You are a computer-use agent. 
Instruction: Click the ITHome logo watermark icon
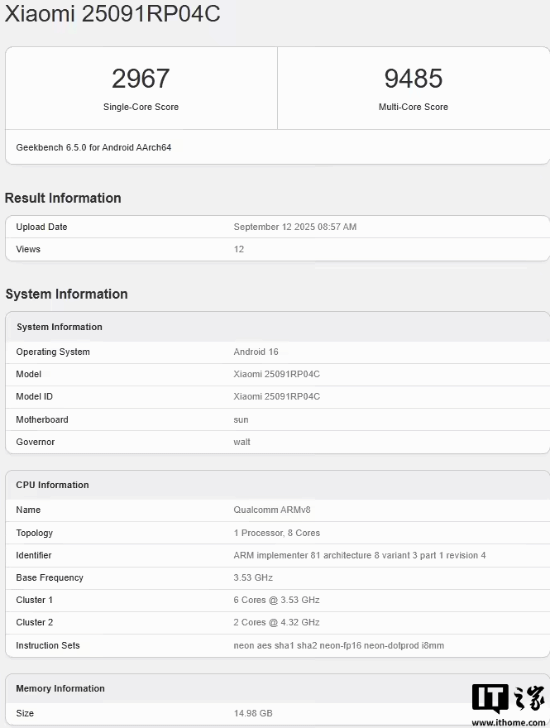click(x=508, y=698)
